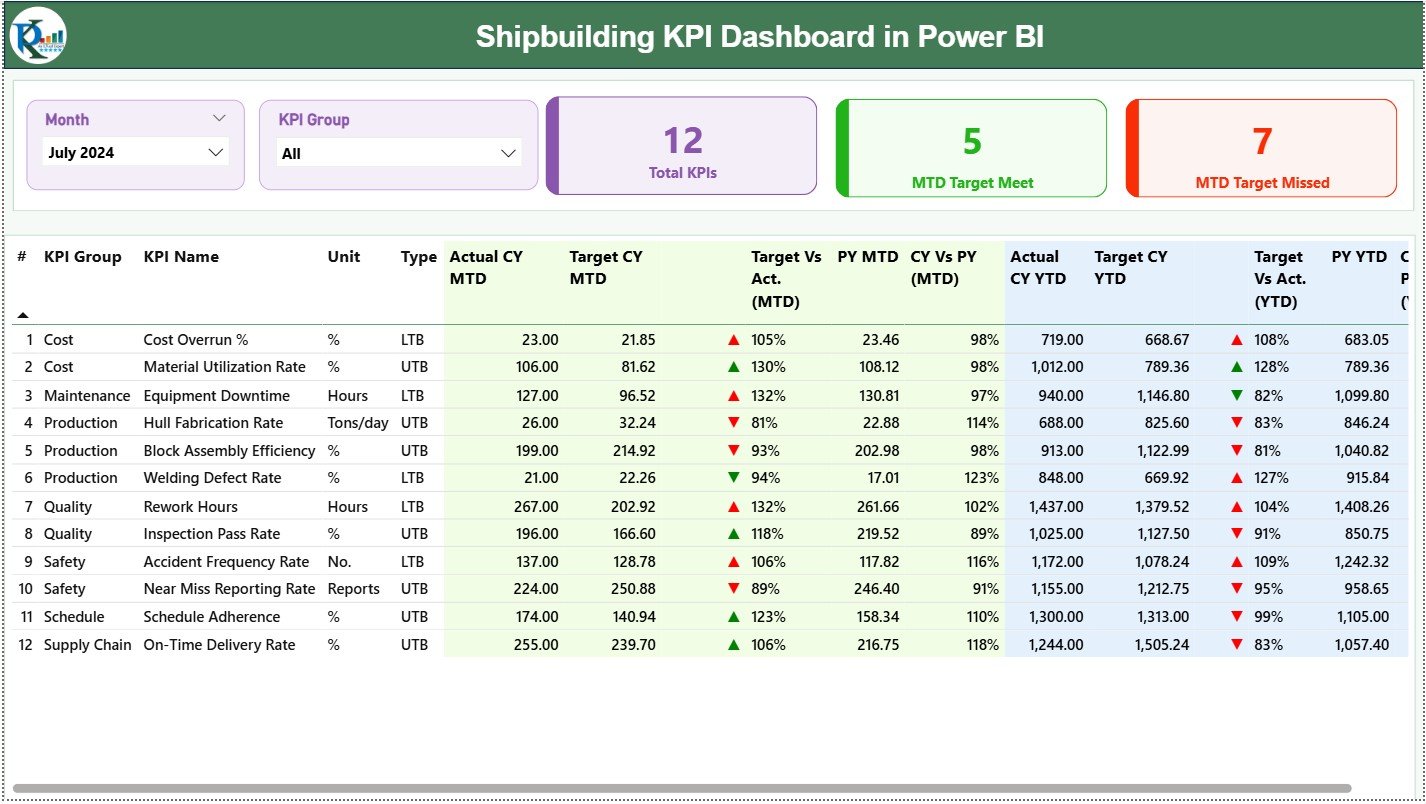The width and height of the screenshot is (1426, 804).
Task: Click red up-arrow beside Cost Overrun % 105%
Action: pos(731,339)
